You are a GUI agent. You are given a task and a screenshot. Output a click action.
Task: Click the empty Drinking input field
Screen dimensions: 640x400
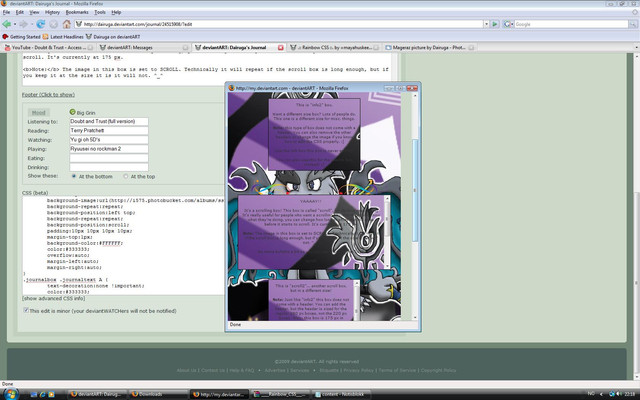[x=109, y=167]
